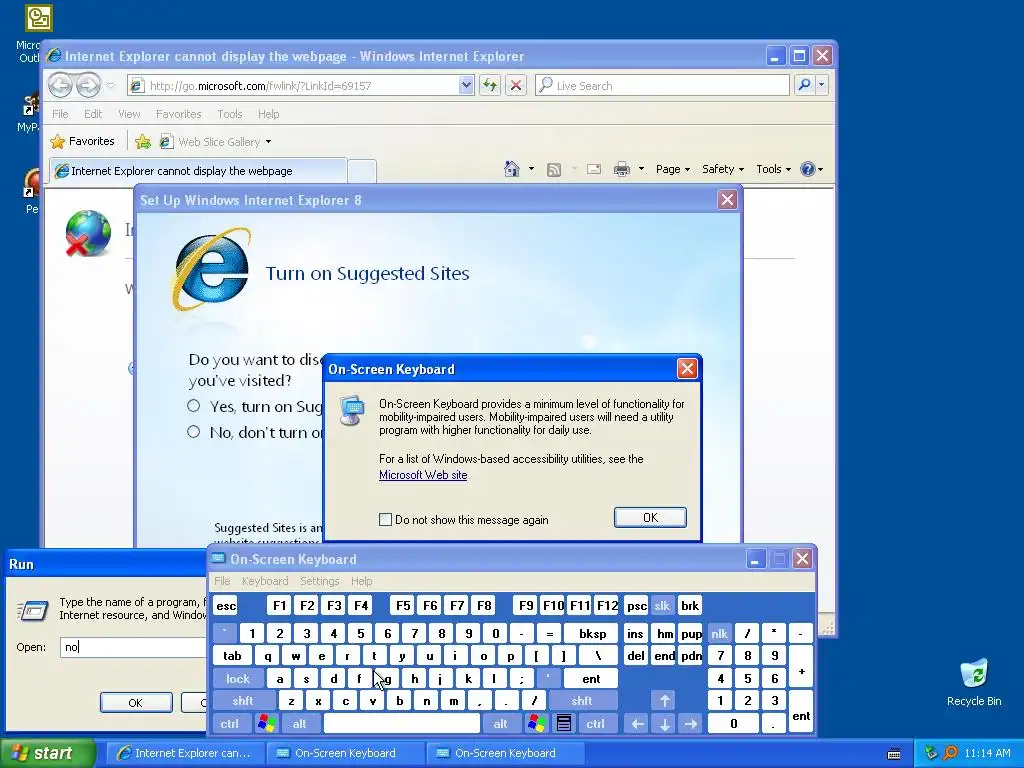The height and width of the screenshot is (768, 1024).
Task: Open On-Screen Keyboard's Keyboard menu
Action: point(264,581)
